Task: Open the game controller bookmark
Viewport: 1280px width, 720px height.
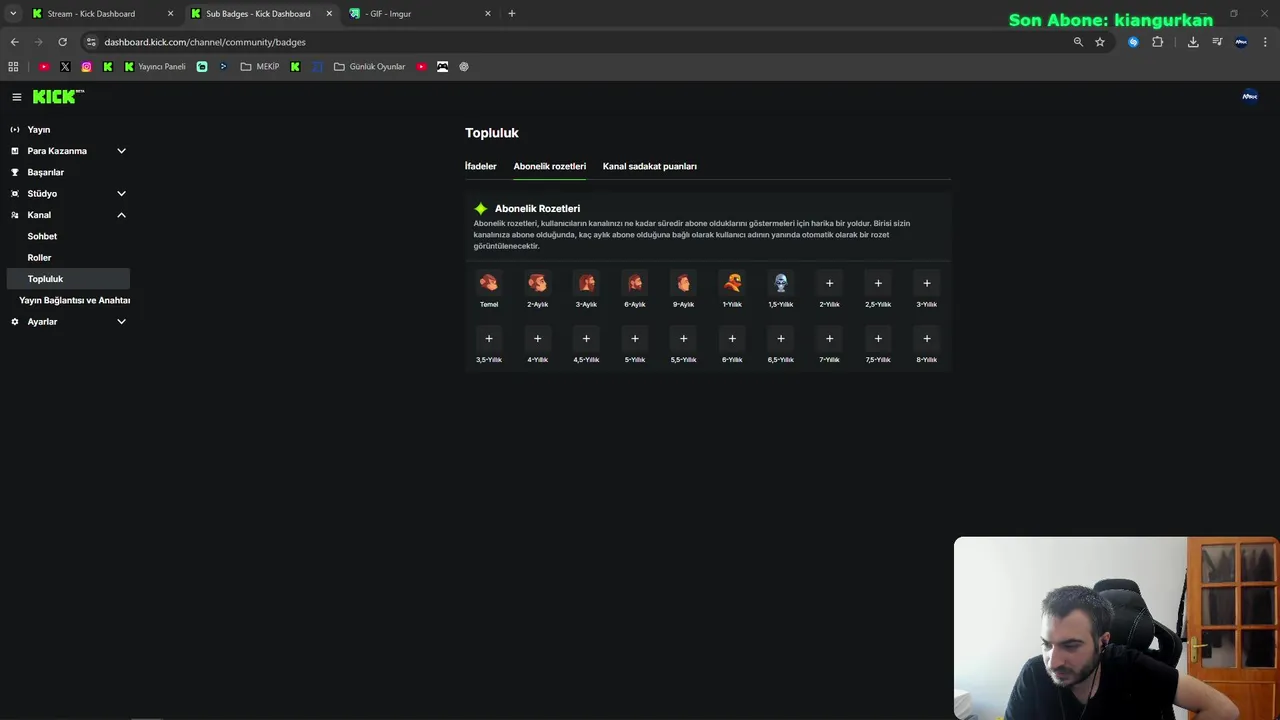Action: (x=442, y=67)
